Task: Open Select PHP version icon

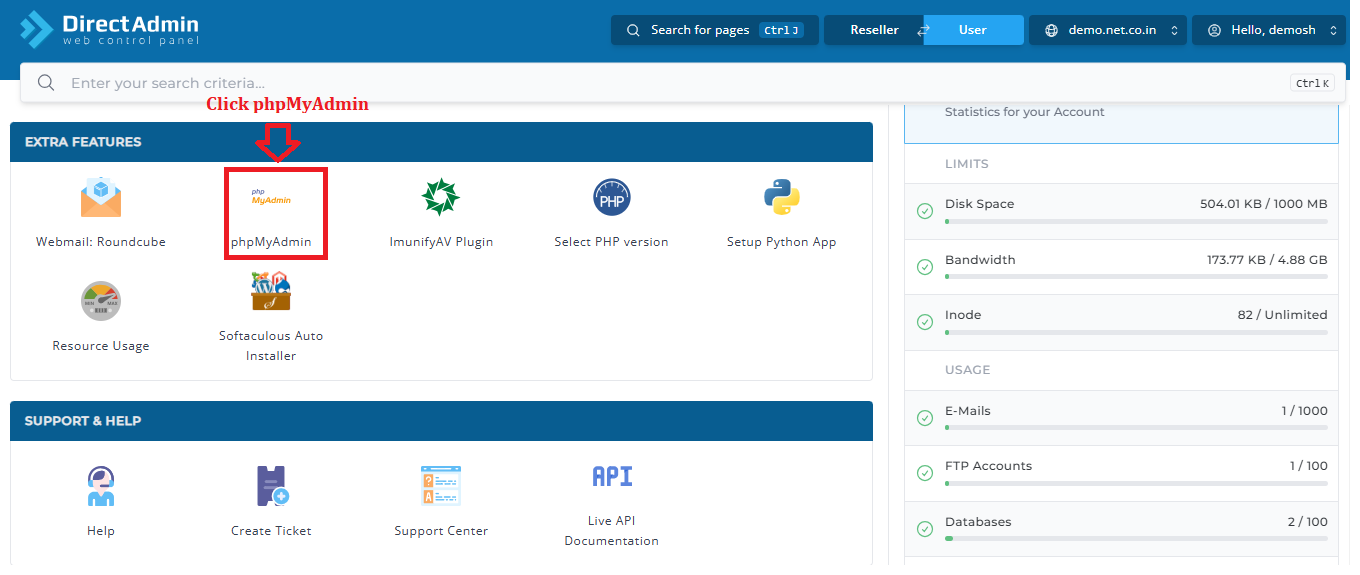Action: [x=612, y=197]
